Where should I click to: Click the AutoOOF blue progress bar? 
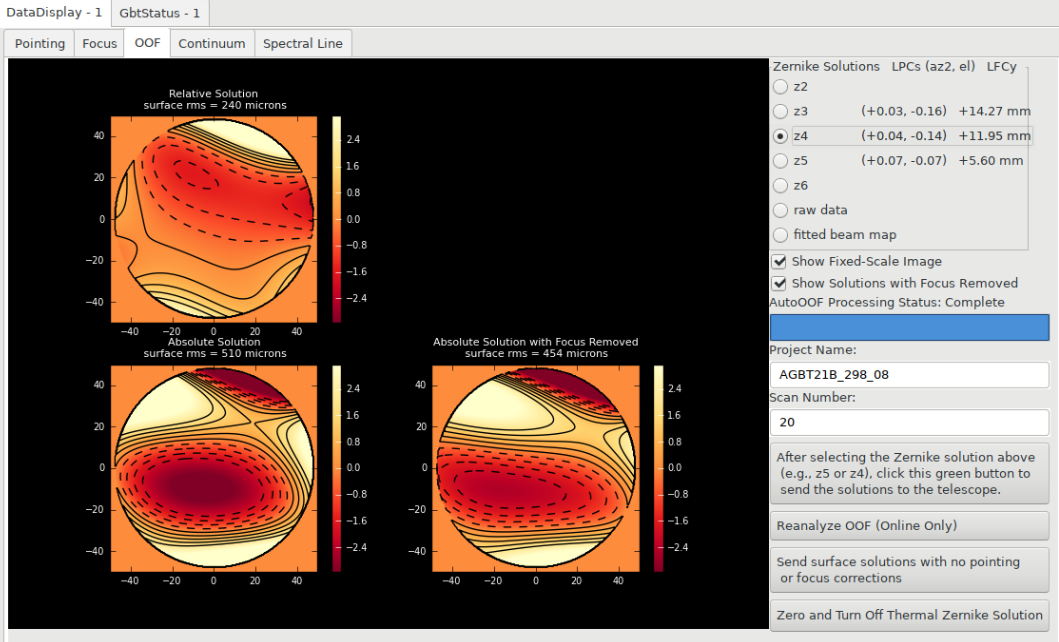(909, 327)
